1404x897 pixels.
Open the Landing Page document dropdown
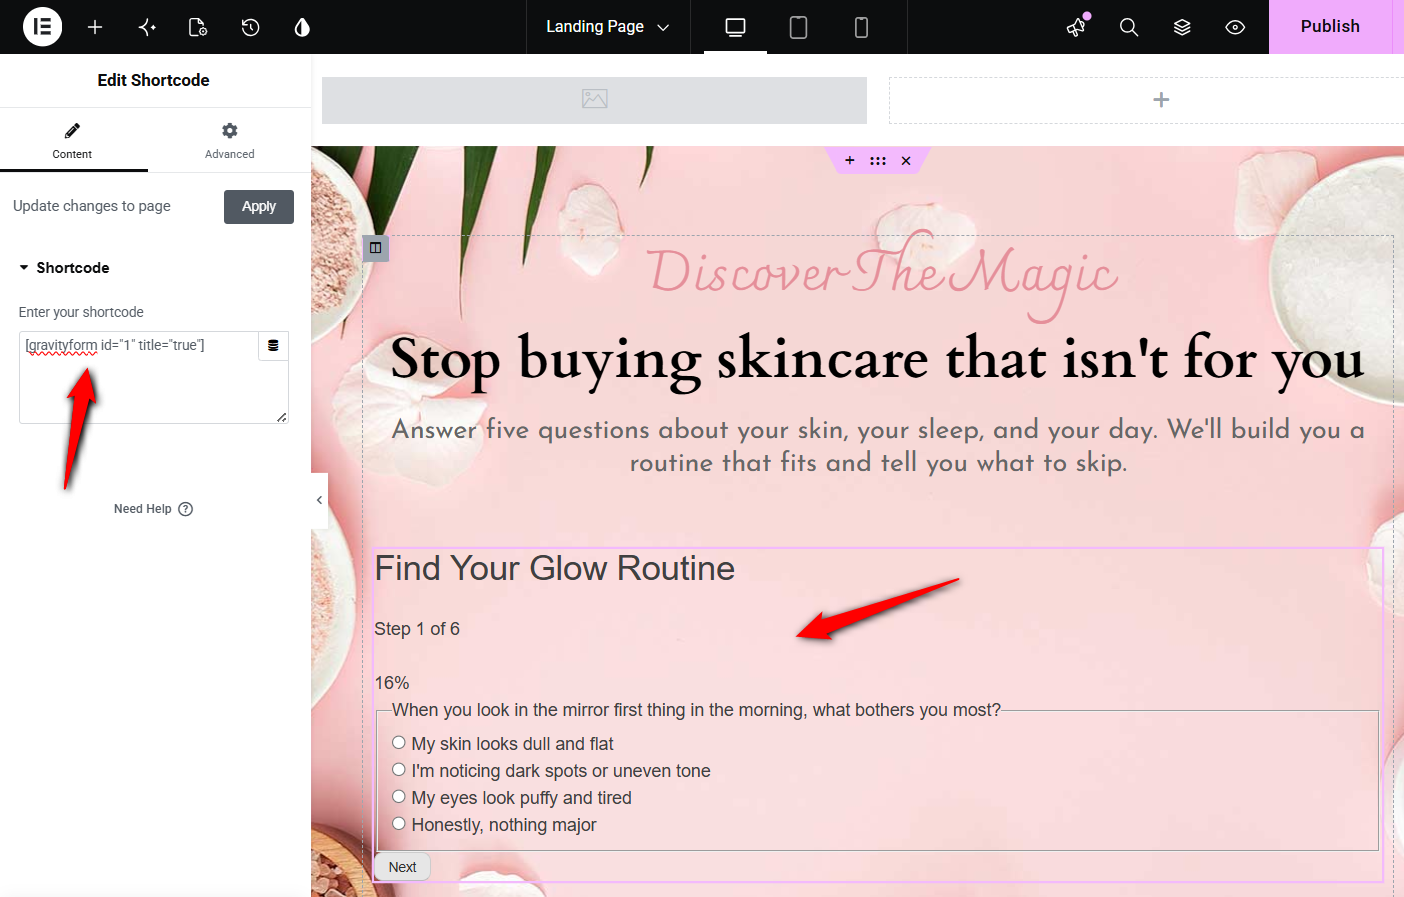pyautogui.click(x=608, y=27)
